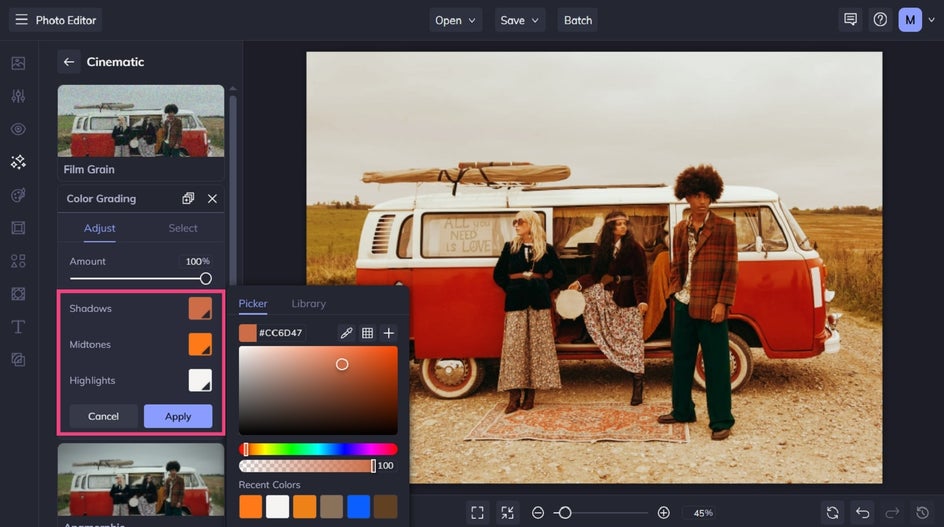Redo with the right curved arrow

click(892, 513)
